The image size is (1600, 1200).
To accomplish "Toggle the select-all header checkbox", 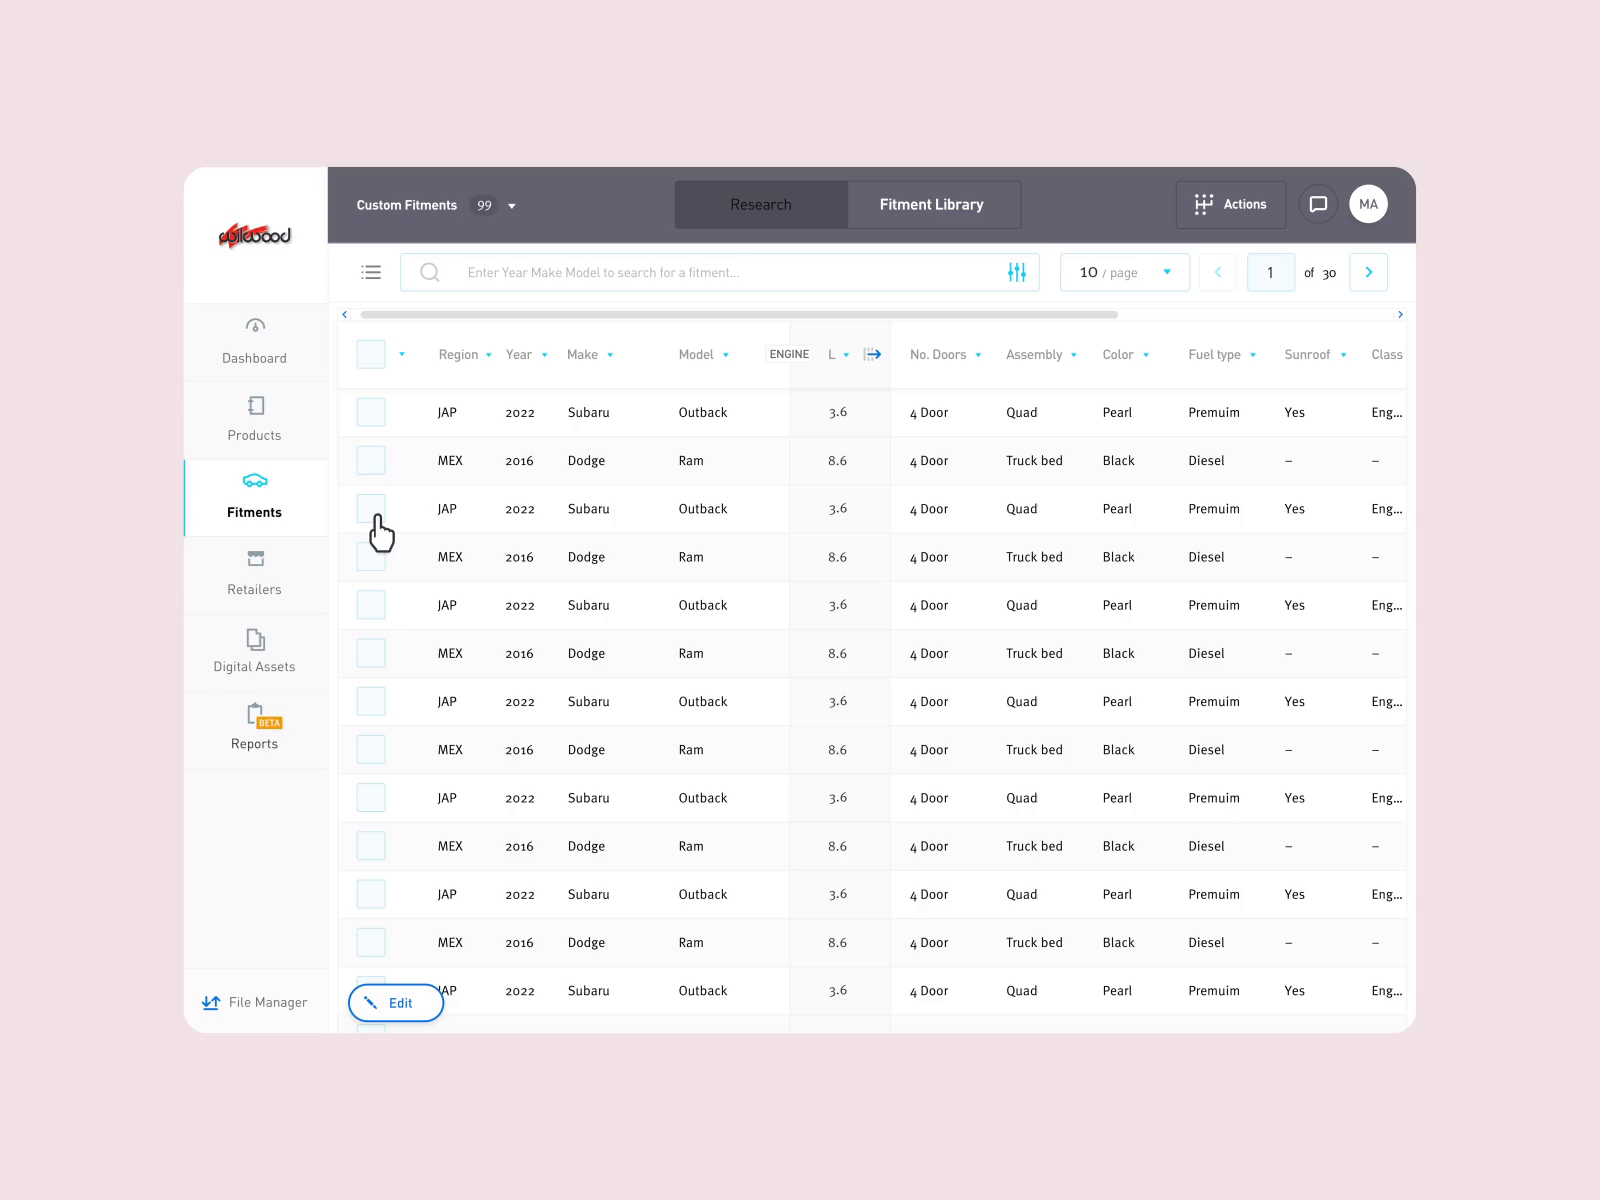I will coord(371,354).
